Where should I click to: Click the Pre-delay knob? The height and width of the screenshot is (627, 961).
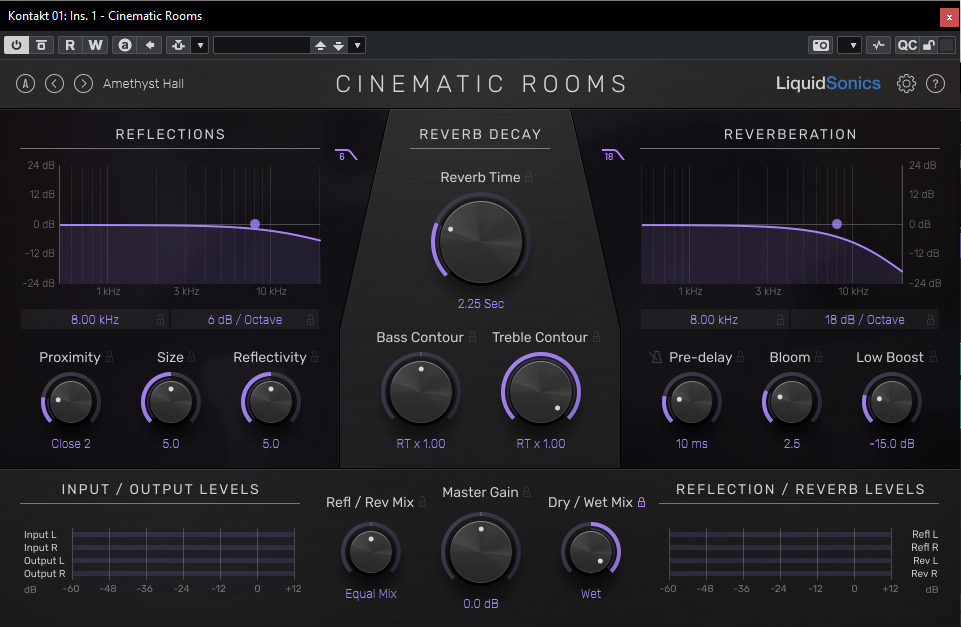[691, 401]
